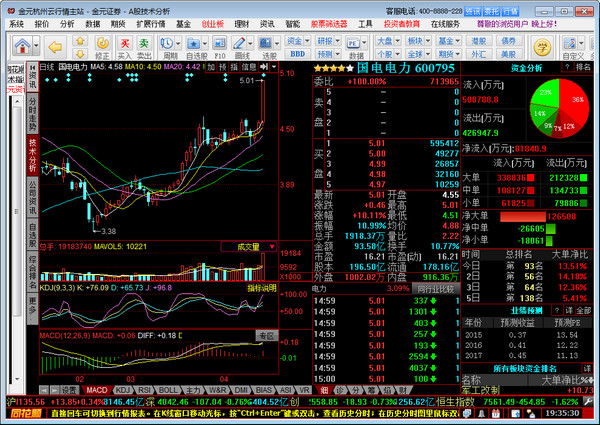Open the F10 company info icon
600x425 pixels.
(x=219, y=43)
